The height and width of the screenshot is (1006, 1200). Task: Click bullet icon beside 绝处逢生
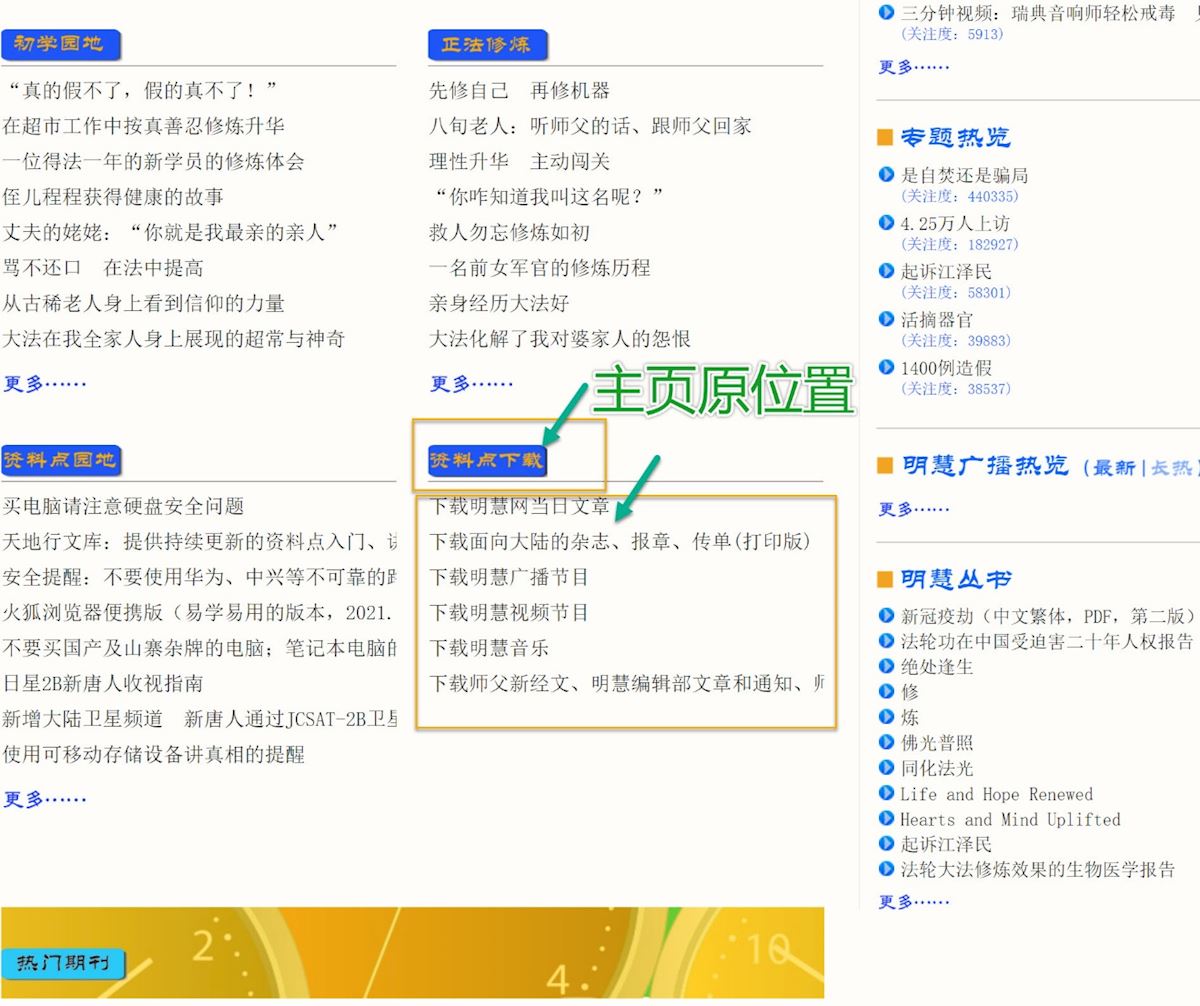pos(885,666)
